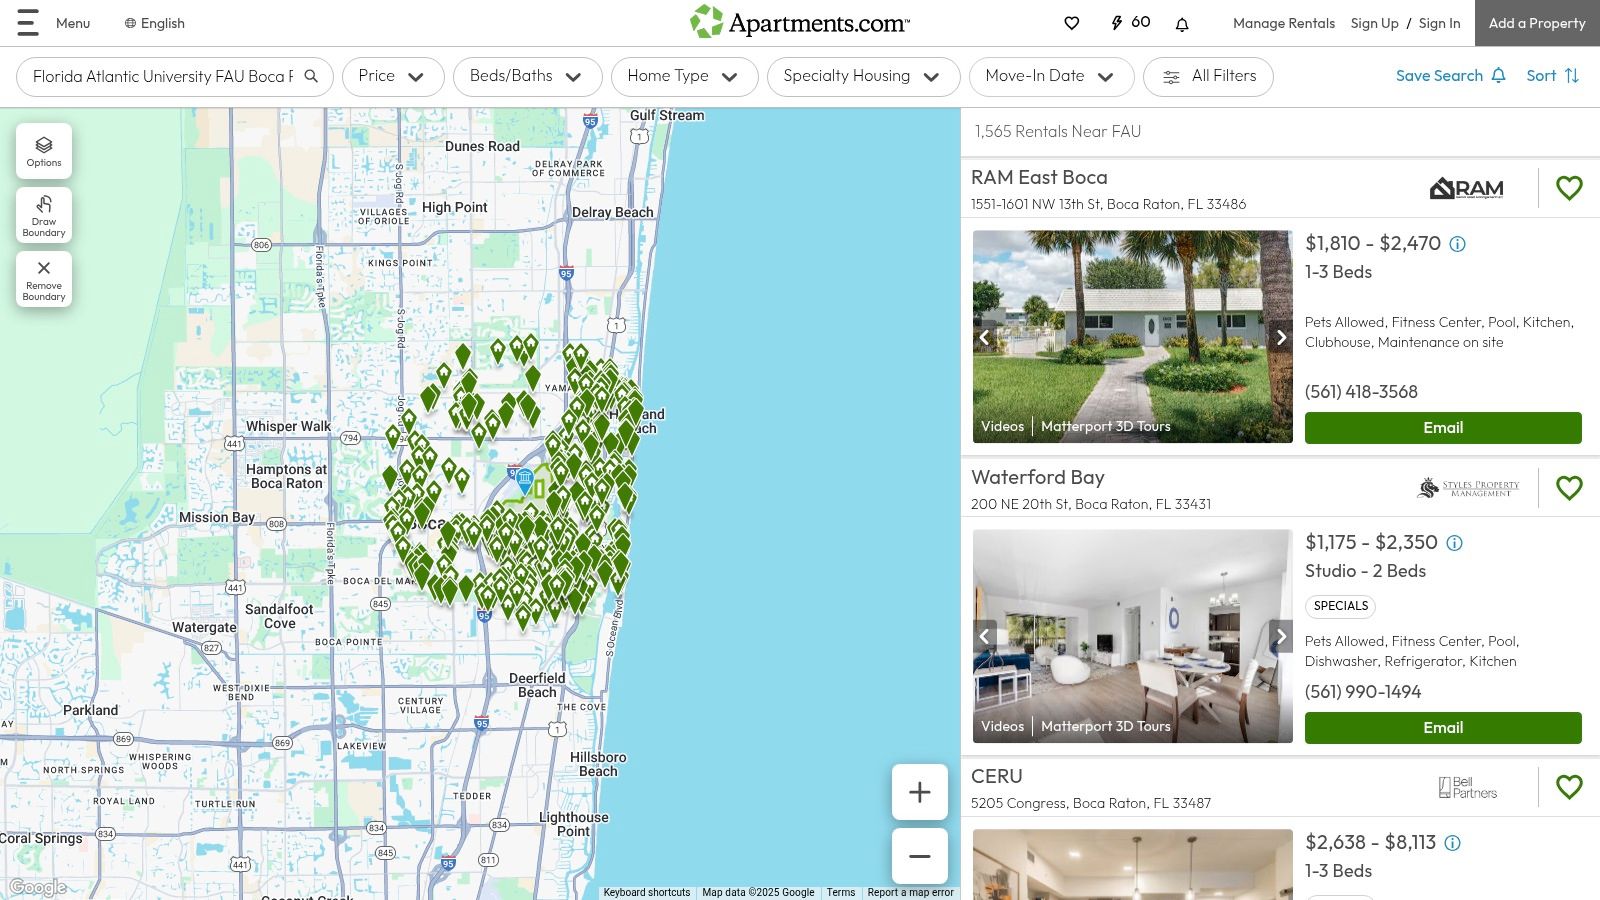
Task: Open Manage Rentals menu item
Action: (x=1283, y=23)
